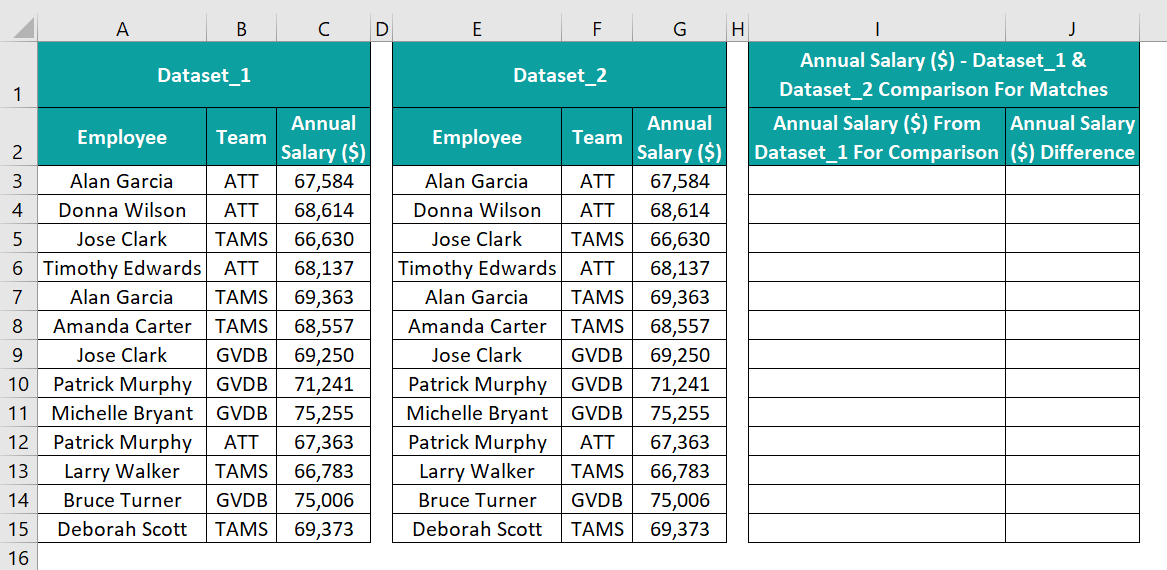Select empty cell I3
1167x570 pixels.
tap(877, 181)
